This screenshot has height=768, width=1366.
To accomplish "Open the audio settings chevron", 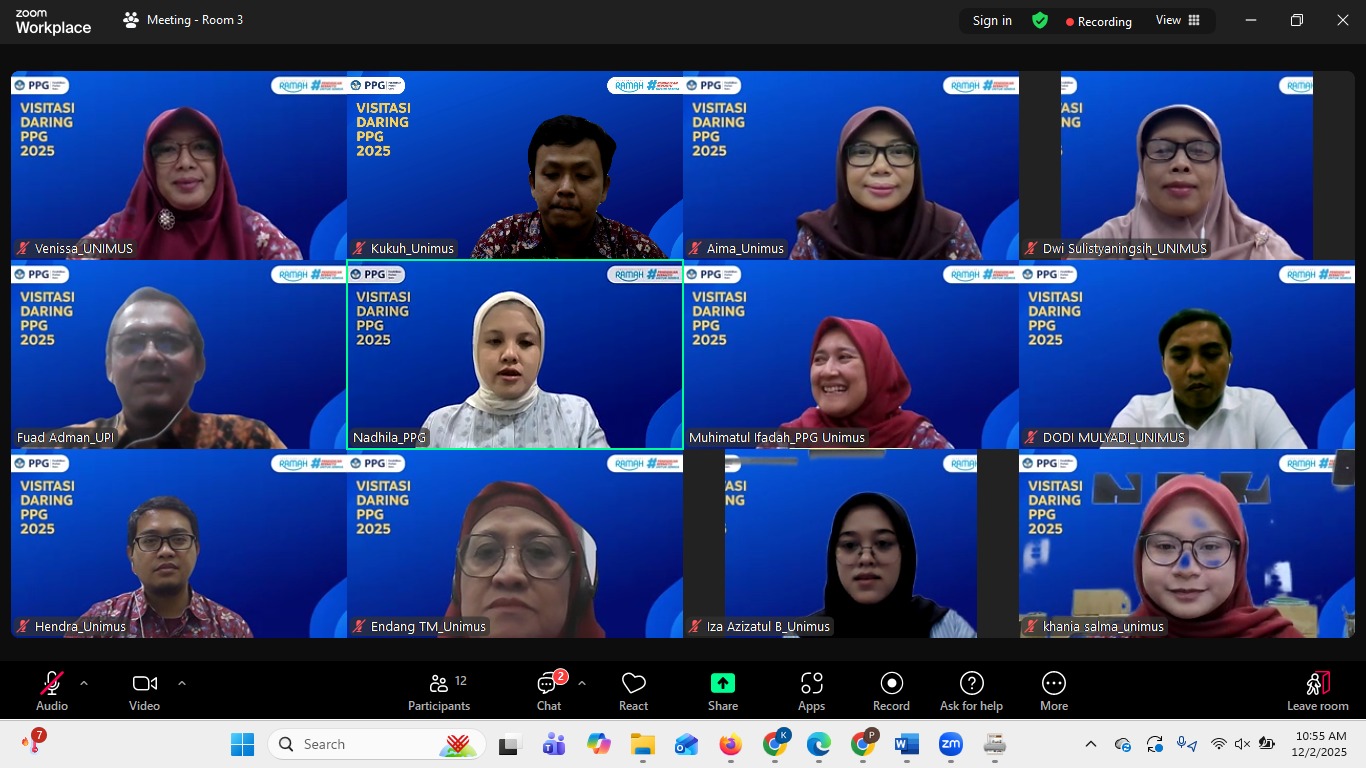I will [x=83, y=682].
